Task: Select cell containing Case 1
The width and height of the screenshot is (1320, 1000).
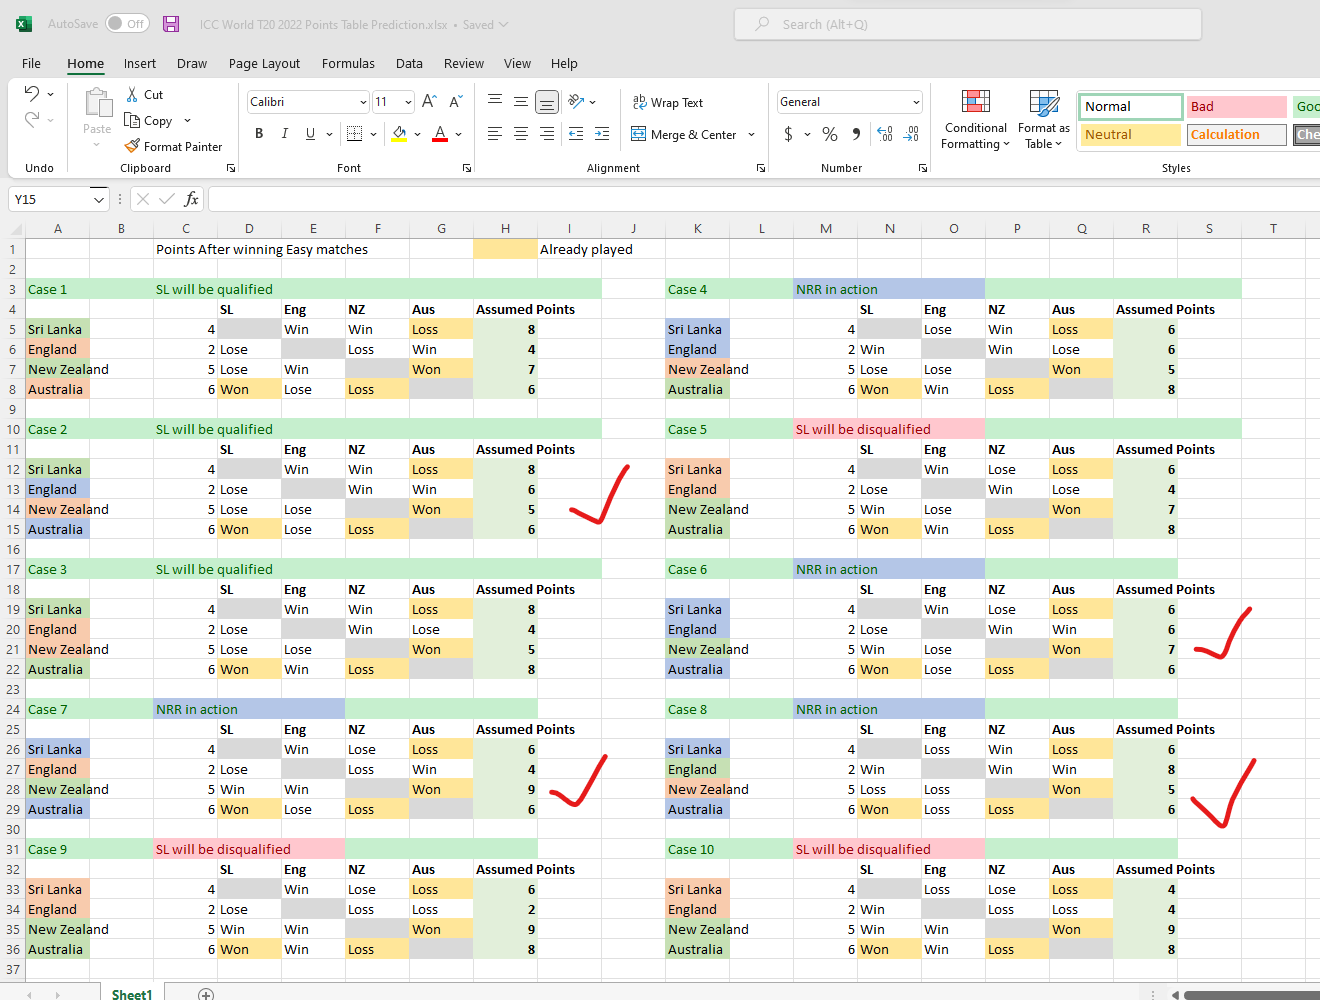Action: pos(58,289)
